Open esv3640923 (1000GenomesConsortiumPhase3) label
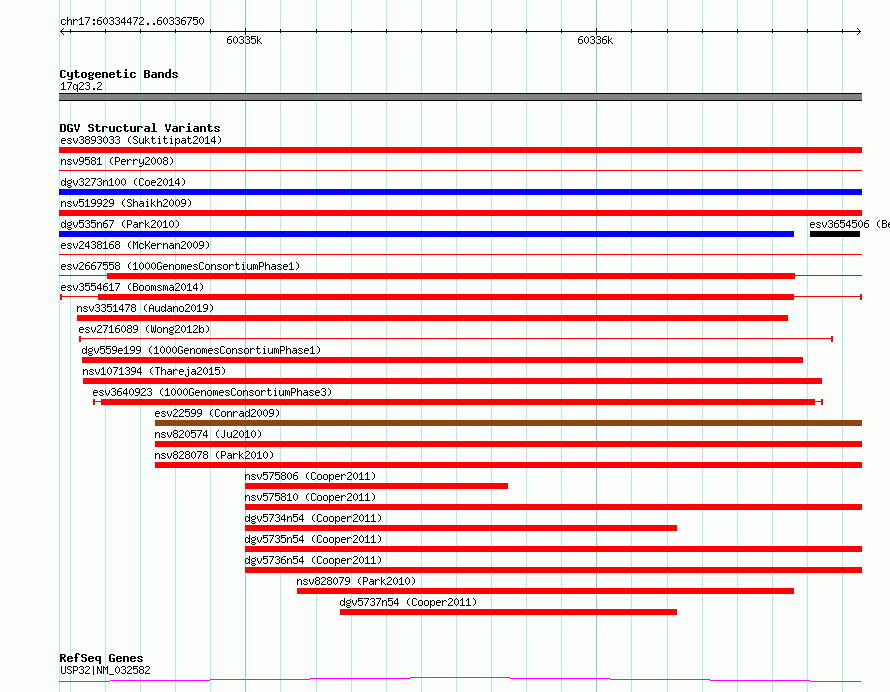This screenshot has height=692, width=890. click(212, 392)
